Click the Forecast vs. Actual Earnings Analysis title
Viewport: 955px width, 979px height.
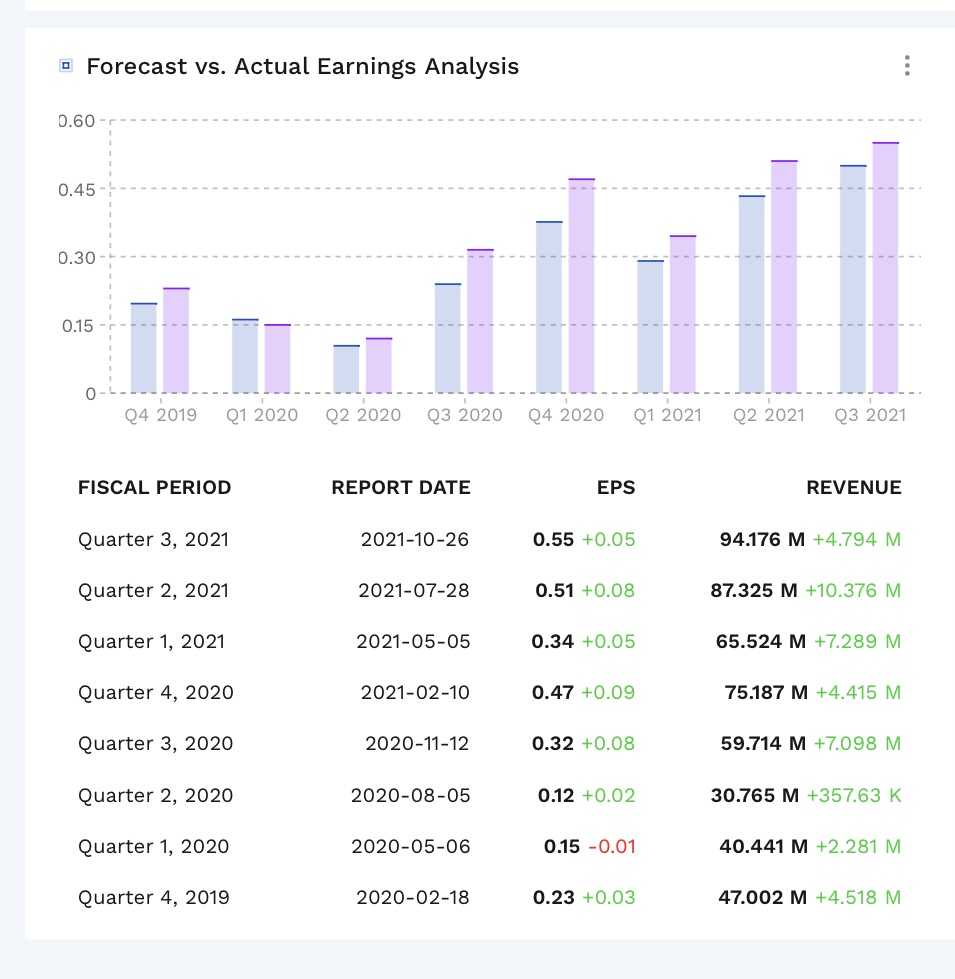[302, 67]
